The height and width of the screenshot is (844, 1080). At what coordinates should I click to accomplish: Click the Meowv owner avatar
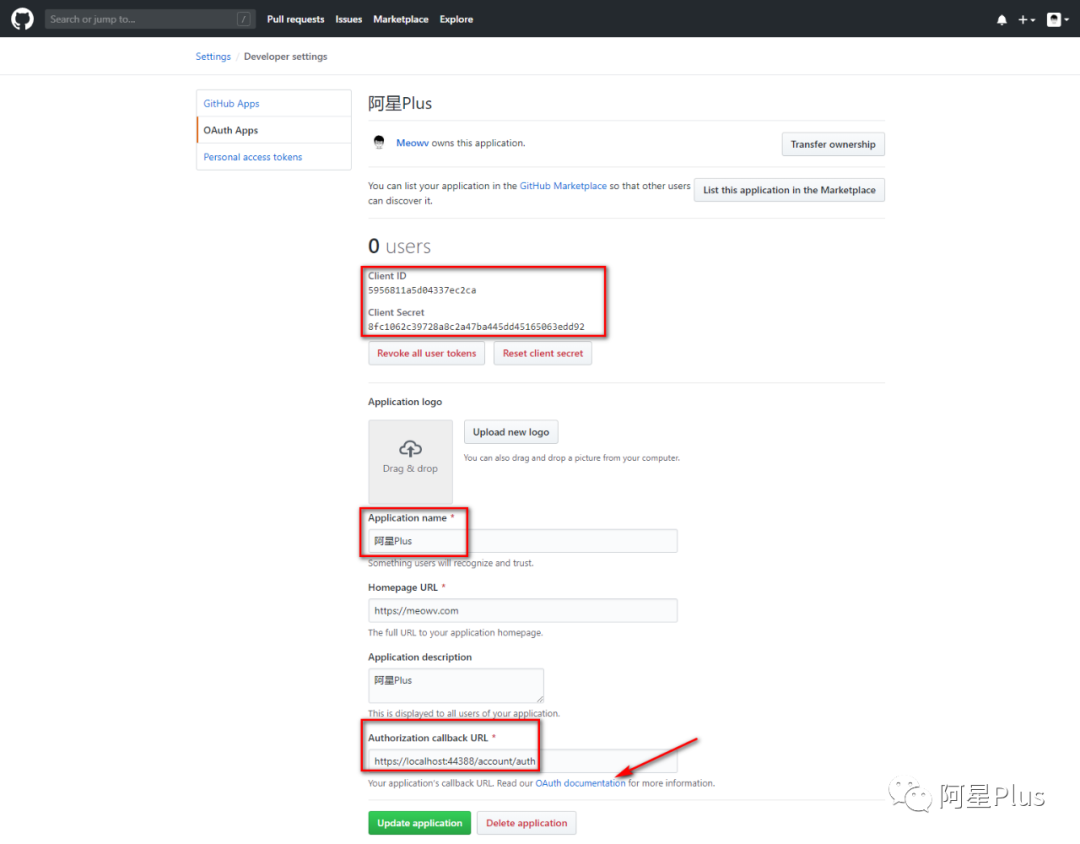pos(379,143)
